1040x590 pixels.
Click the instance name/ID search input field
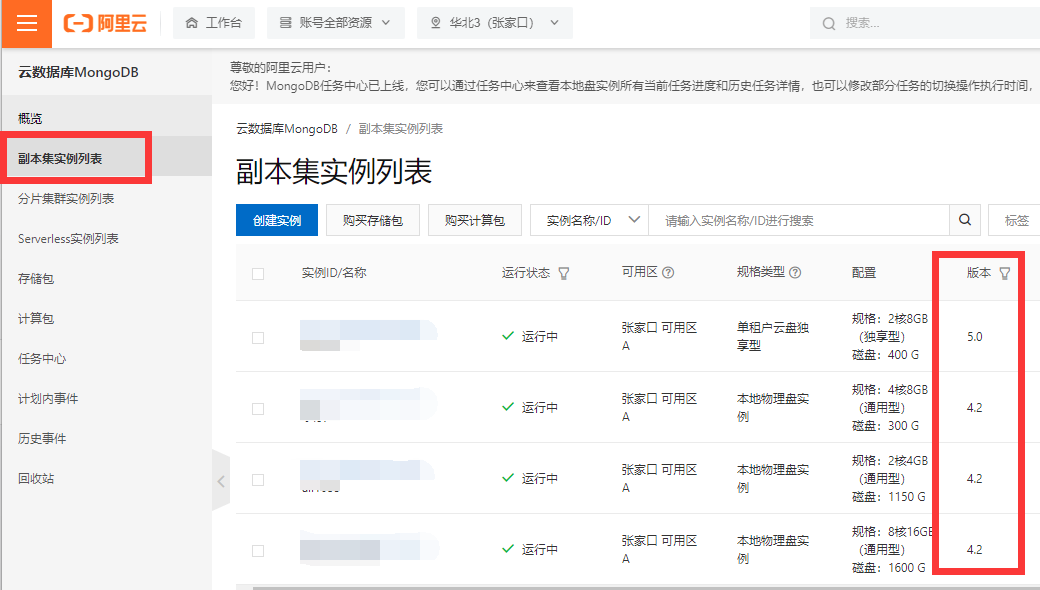(798, 220)
